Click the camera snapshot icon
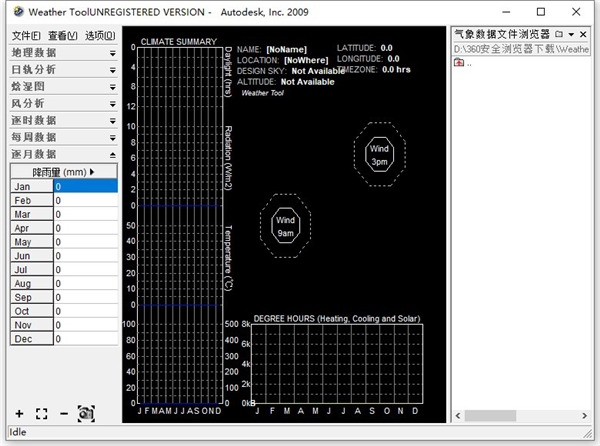600x446 pixels. pos(86,413)
